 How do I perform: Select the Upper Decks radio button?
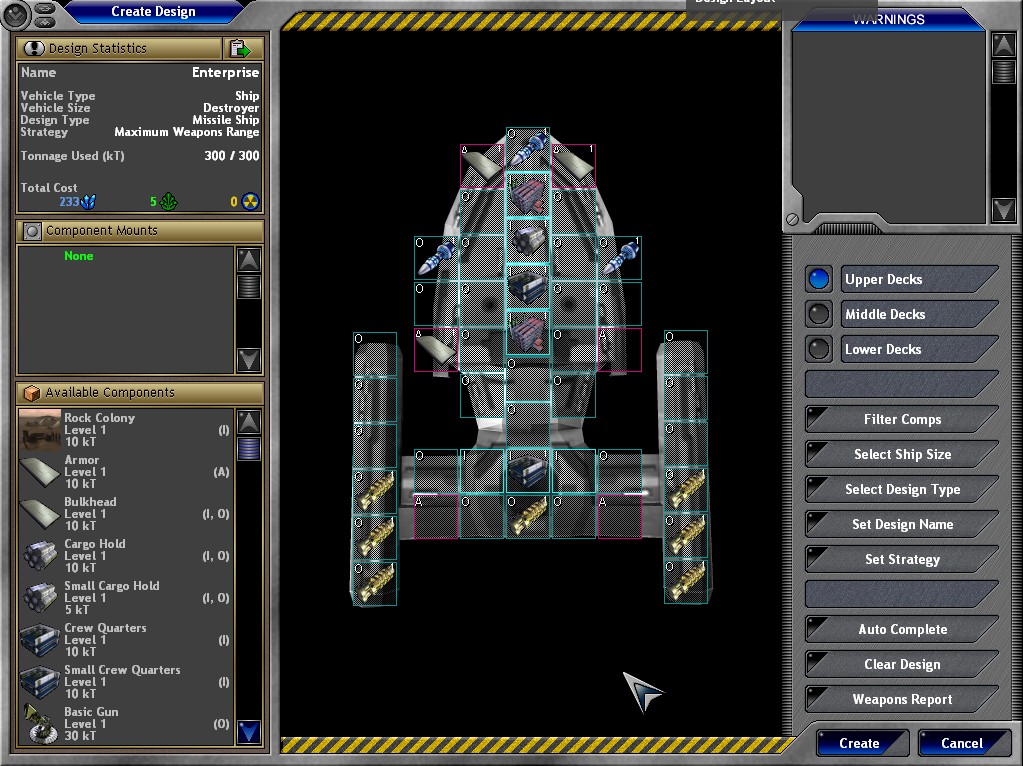tap(819, 279)
